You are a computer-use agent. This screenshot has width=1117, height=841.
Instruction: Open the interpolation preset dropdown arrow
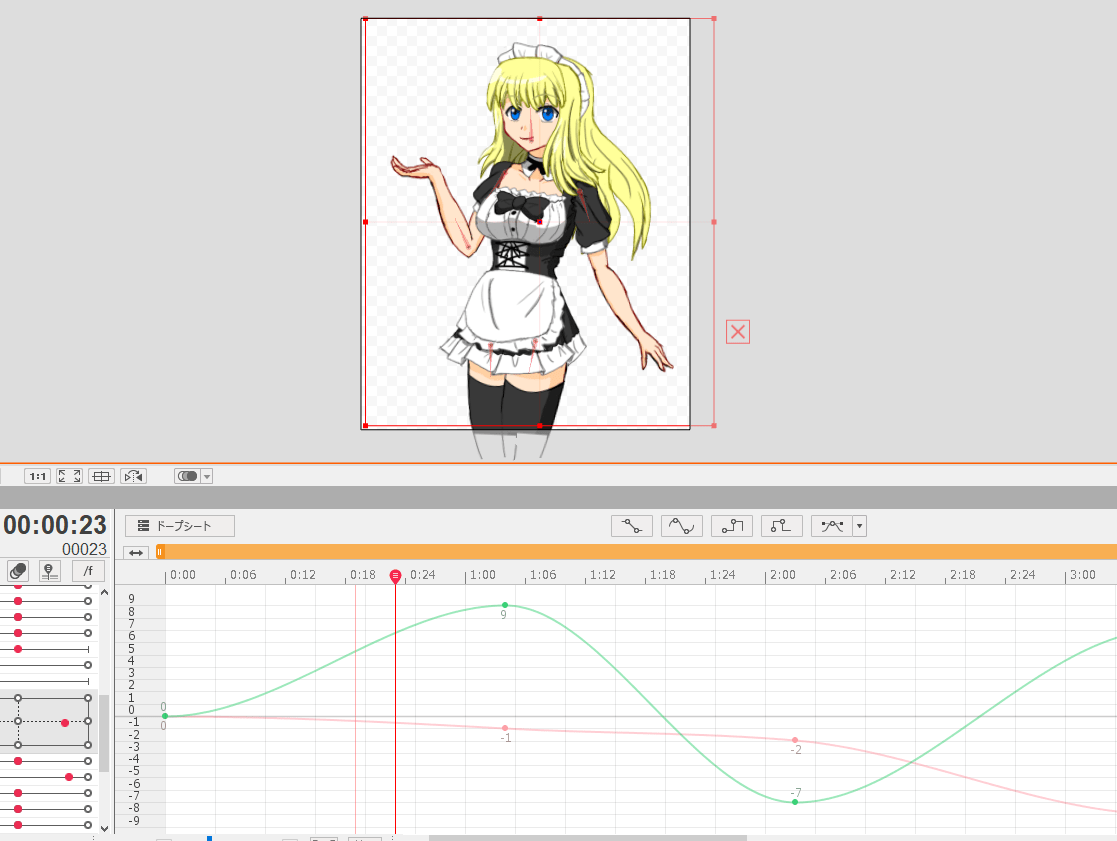pos(858,525)
